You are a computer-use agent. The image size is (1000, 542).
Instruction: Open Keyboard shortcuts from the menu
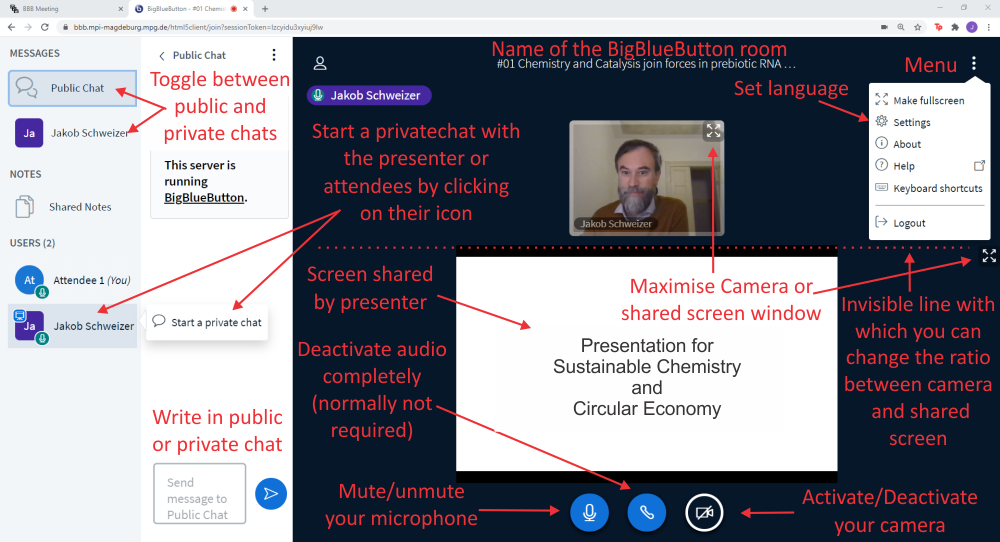[929, 188]
